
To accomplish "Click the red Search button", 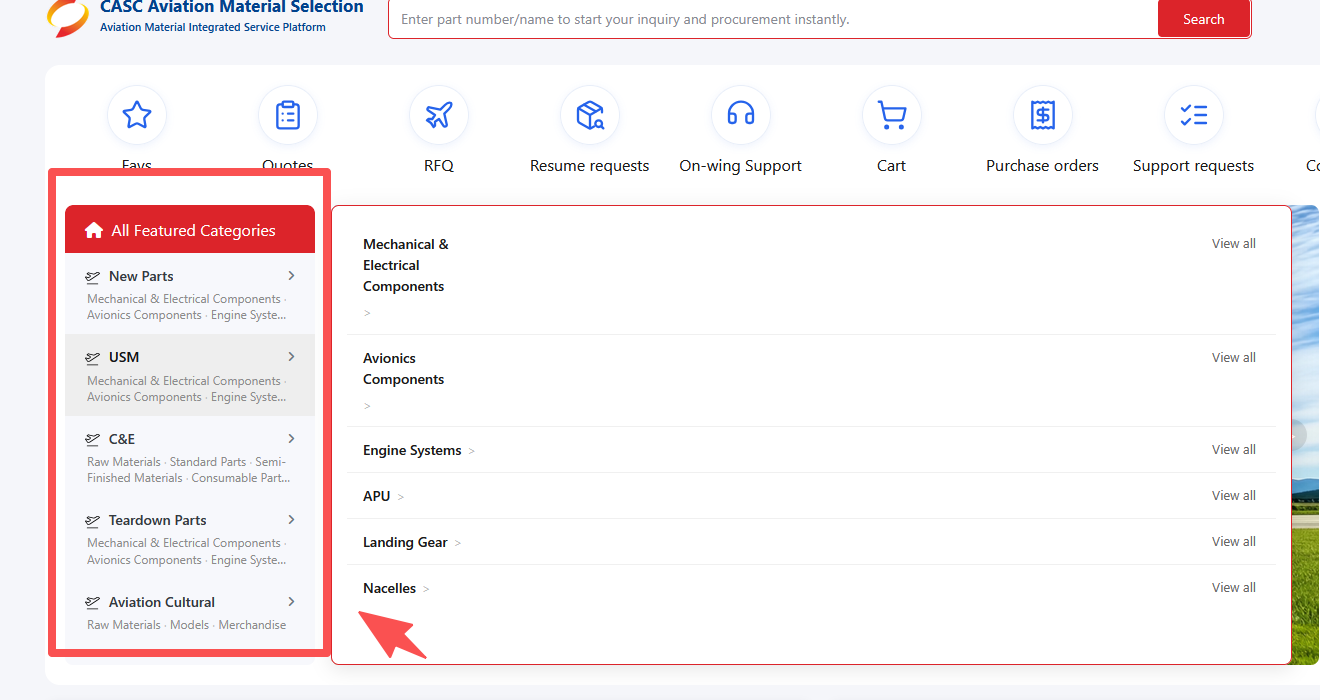I will pyautogui.click(x=1204, y=19).
